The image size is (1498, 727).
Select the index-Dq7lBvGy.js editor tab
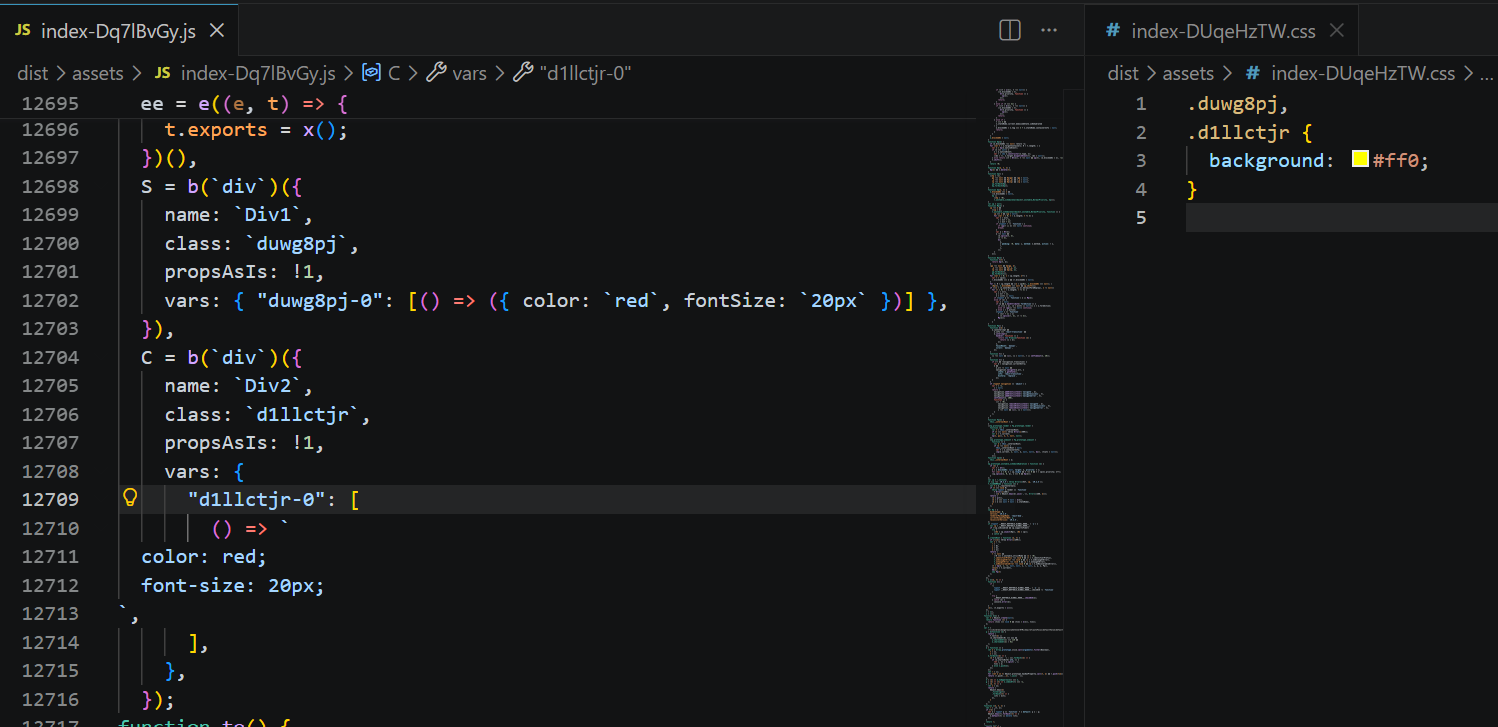click(x=118, y=31)
